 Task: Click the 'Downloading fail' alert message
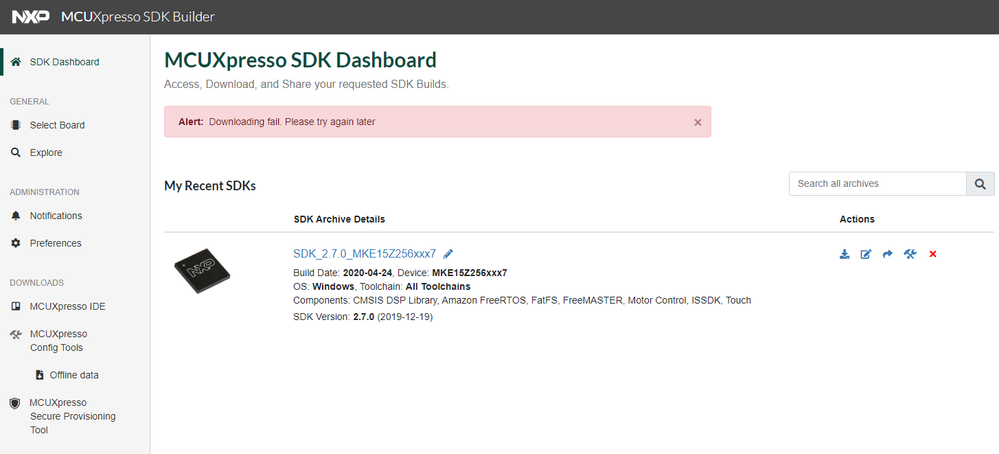(292, 122)
